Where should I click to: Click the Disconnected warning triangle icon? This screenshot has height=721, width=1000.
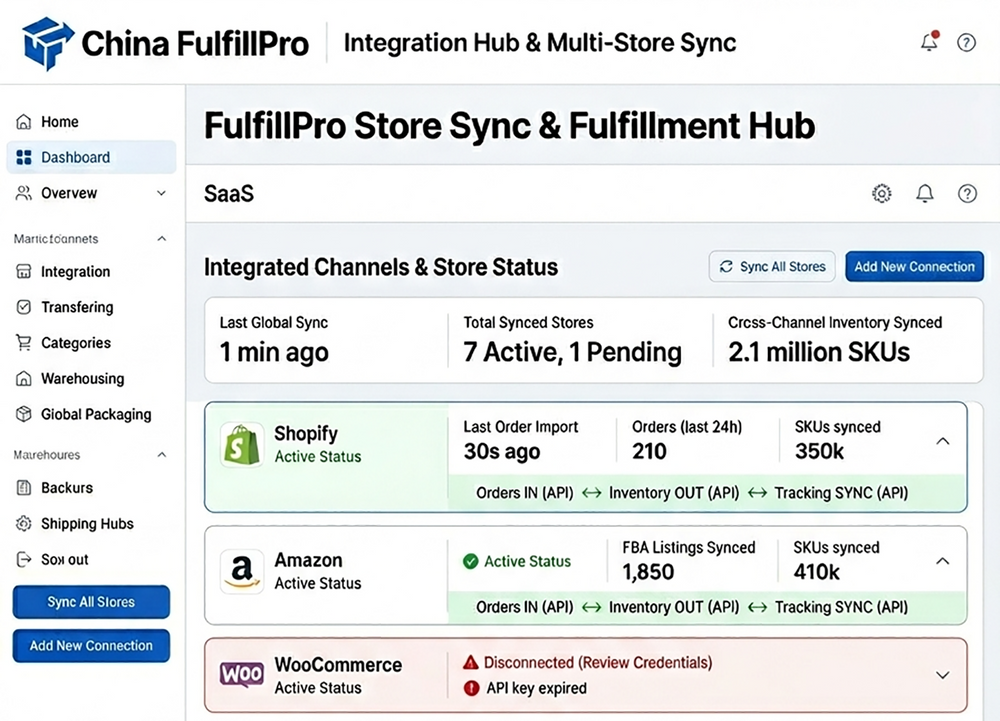pyautogui.click(x=471, y=662)
